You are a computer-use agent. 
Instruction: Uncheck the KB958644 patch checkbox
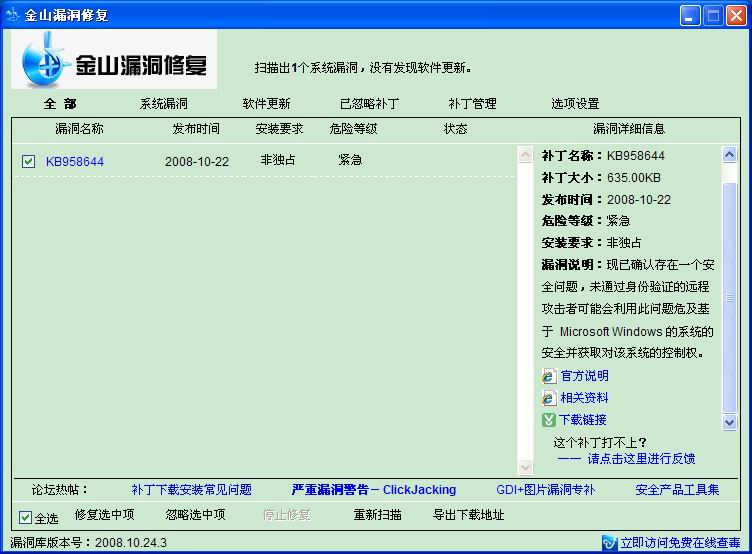coord(28,161)
